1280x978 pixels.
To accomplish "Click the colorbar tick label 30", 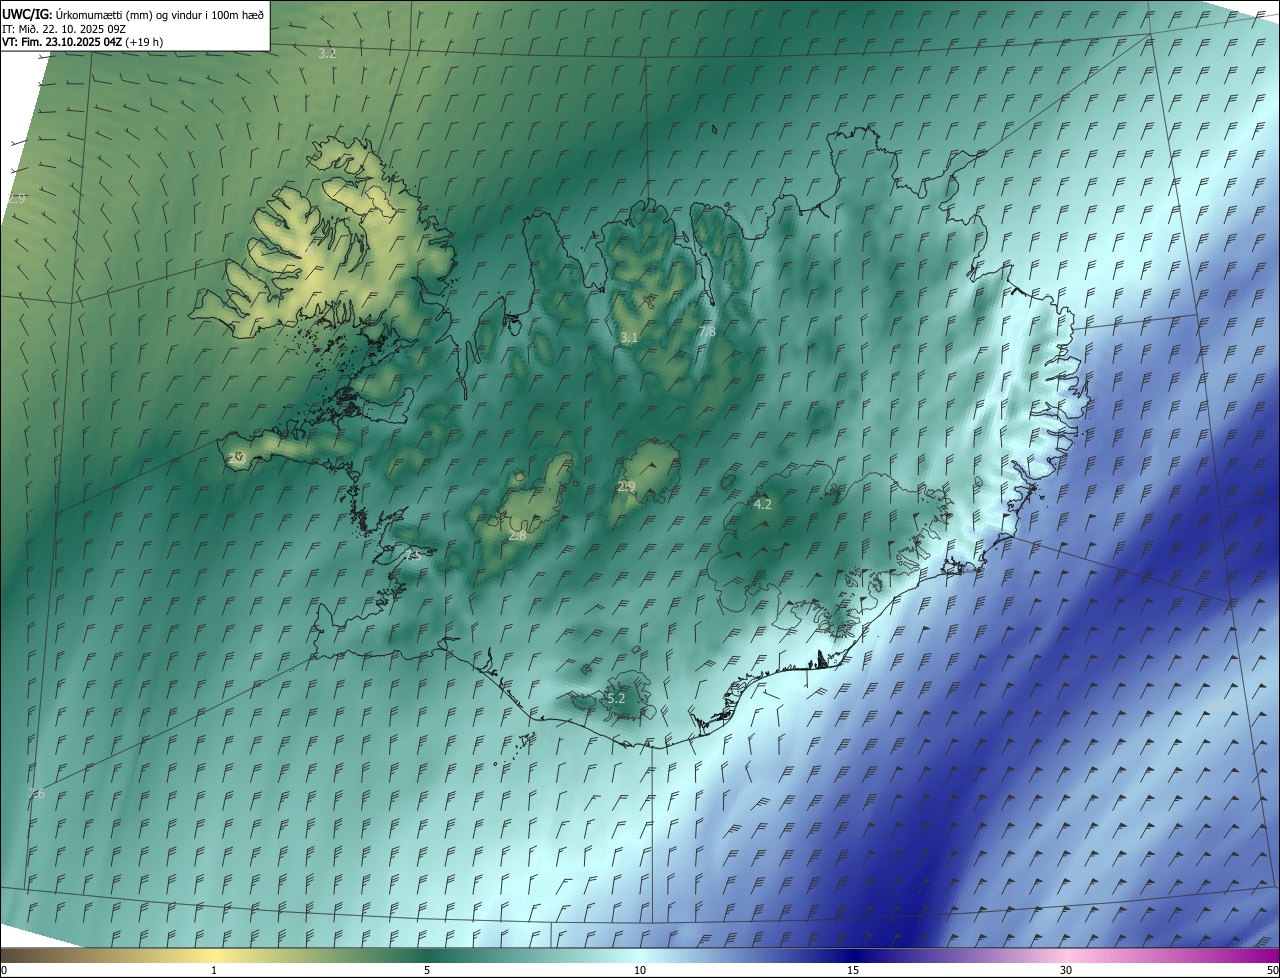I will click(x=1066, y=970).
